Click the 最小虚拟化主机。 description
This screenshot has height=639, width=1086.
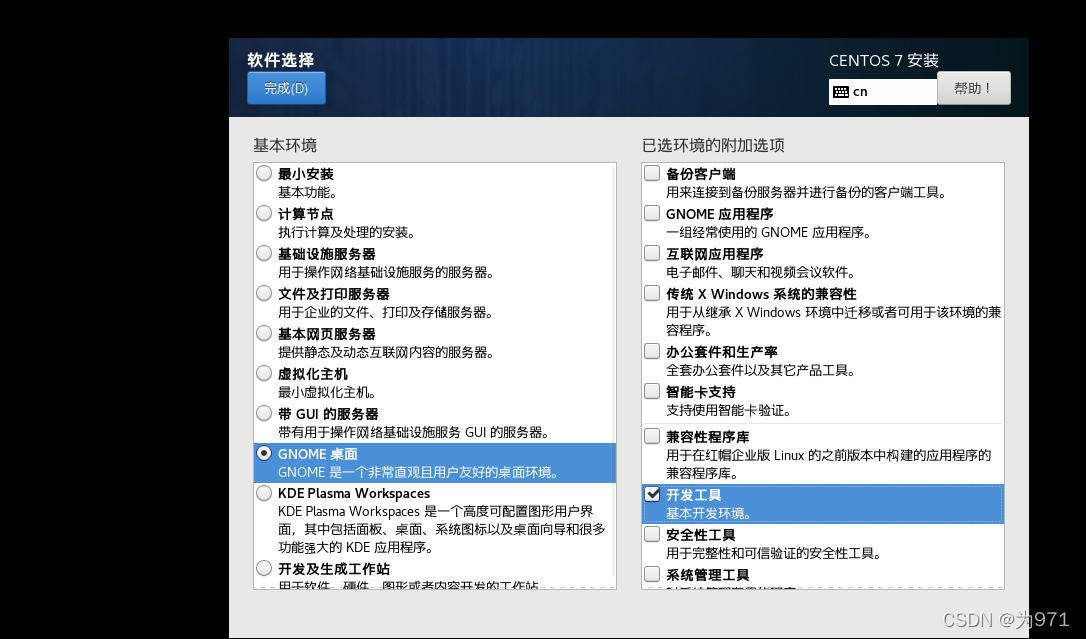click(328, 393)
